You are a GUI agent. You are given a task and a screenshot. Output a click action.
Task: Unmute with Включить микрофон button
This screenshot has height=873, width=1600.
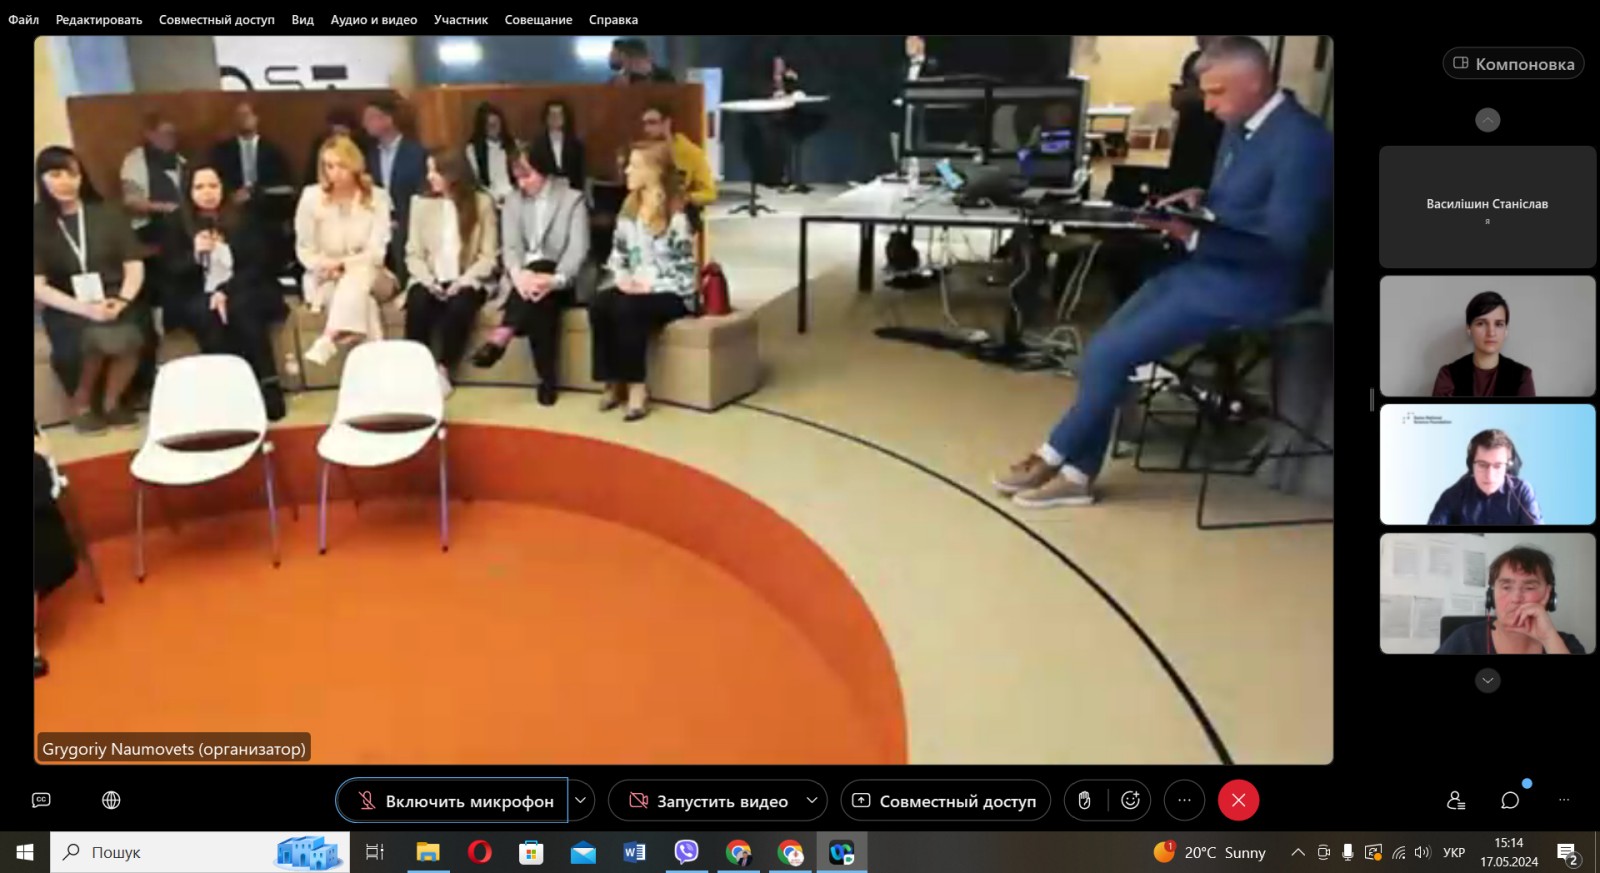pos(452,800)
